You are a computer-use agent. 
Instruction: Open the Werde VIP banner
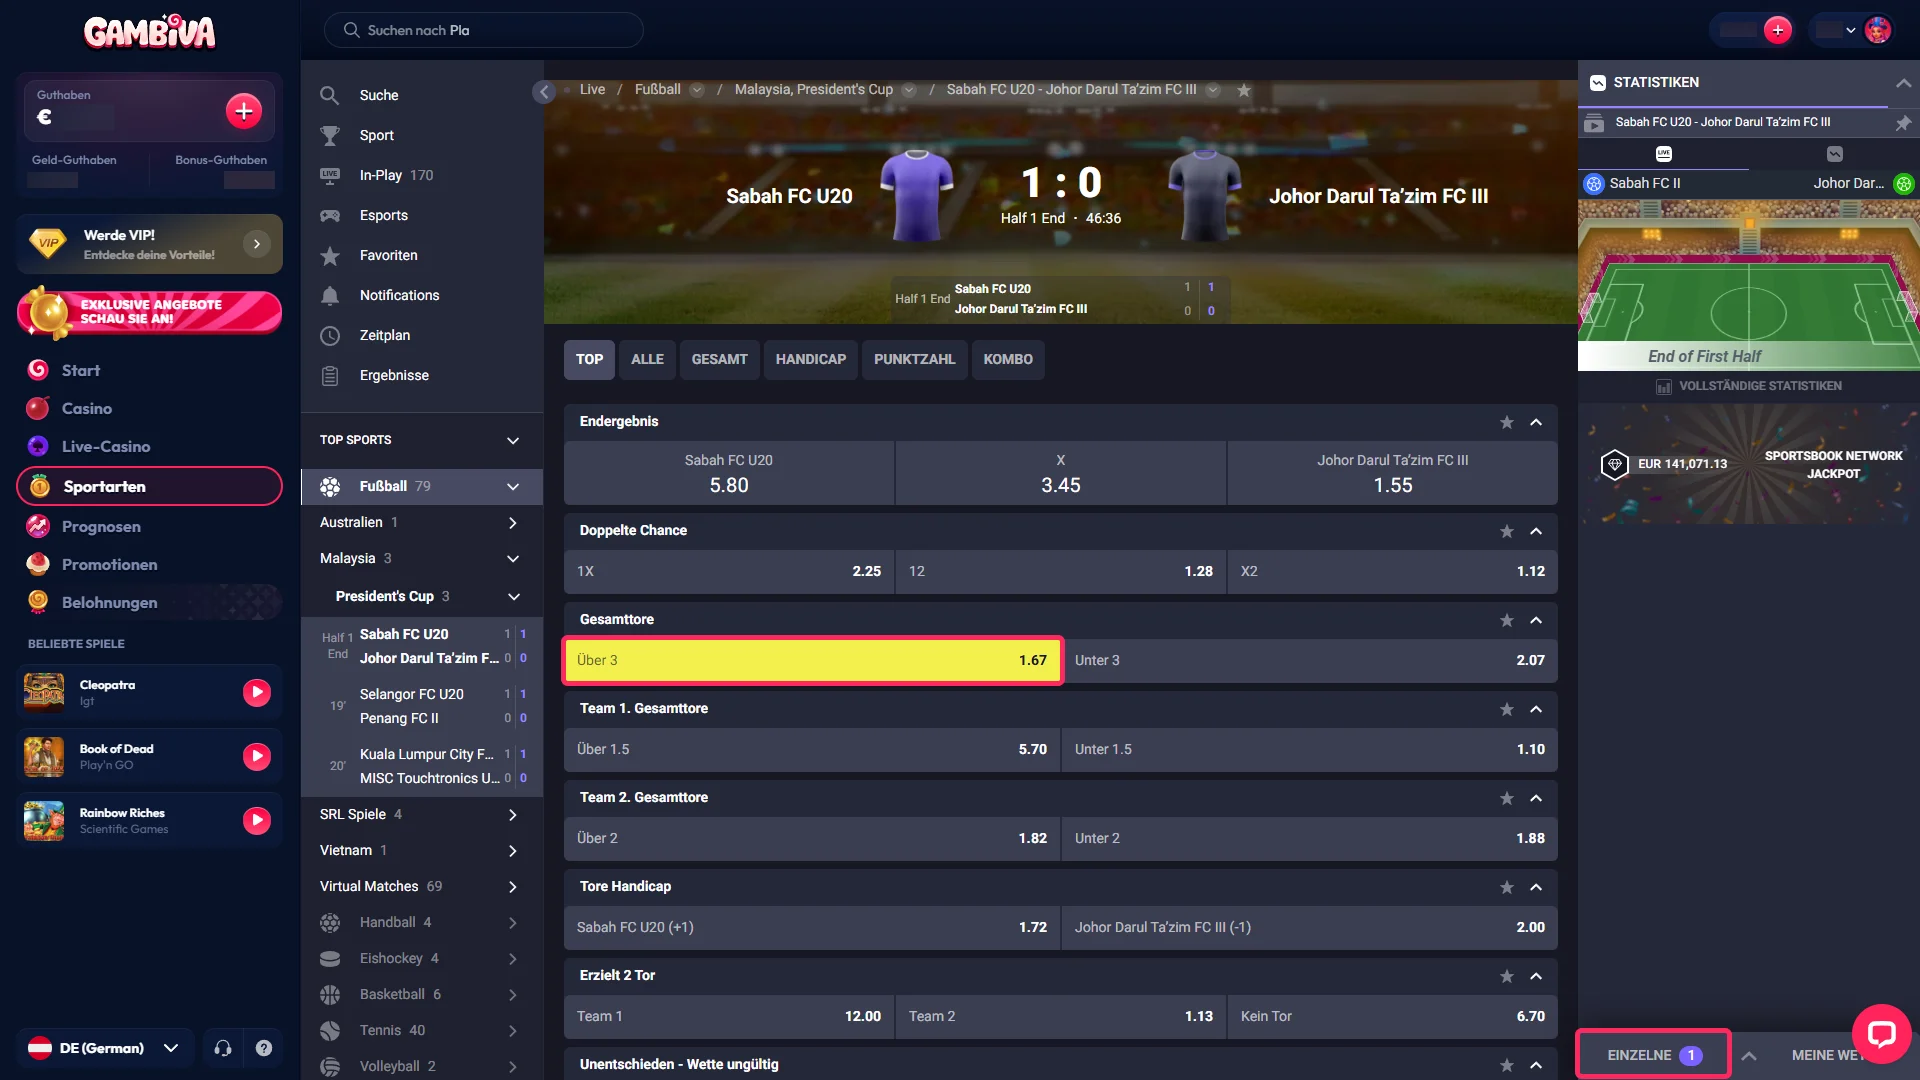(150, 244)
